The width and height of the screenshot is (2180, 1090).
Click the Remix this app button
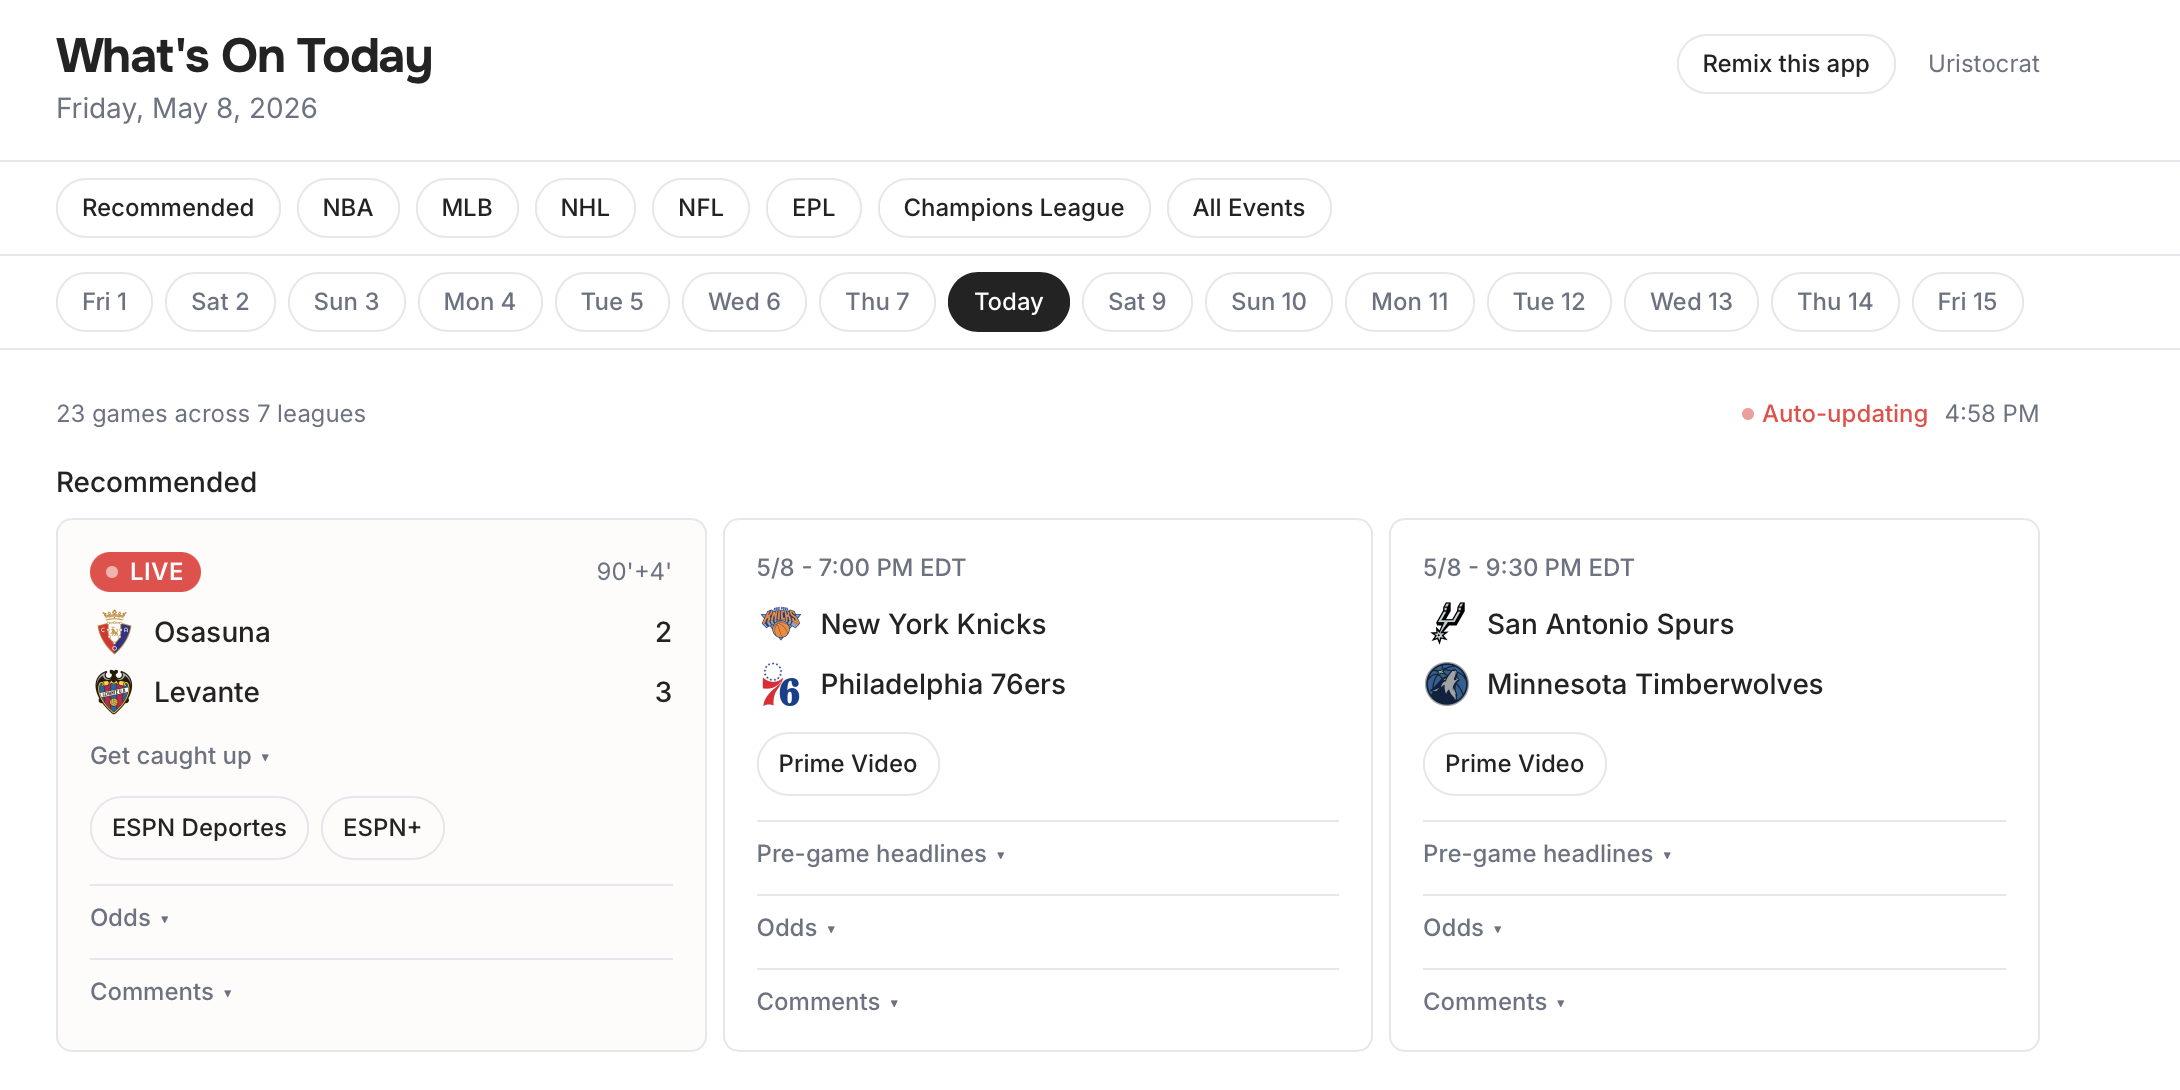pyautogui.click(x=1786, y=64)
